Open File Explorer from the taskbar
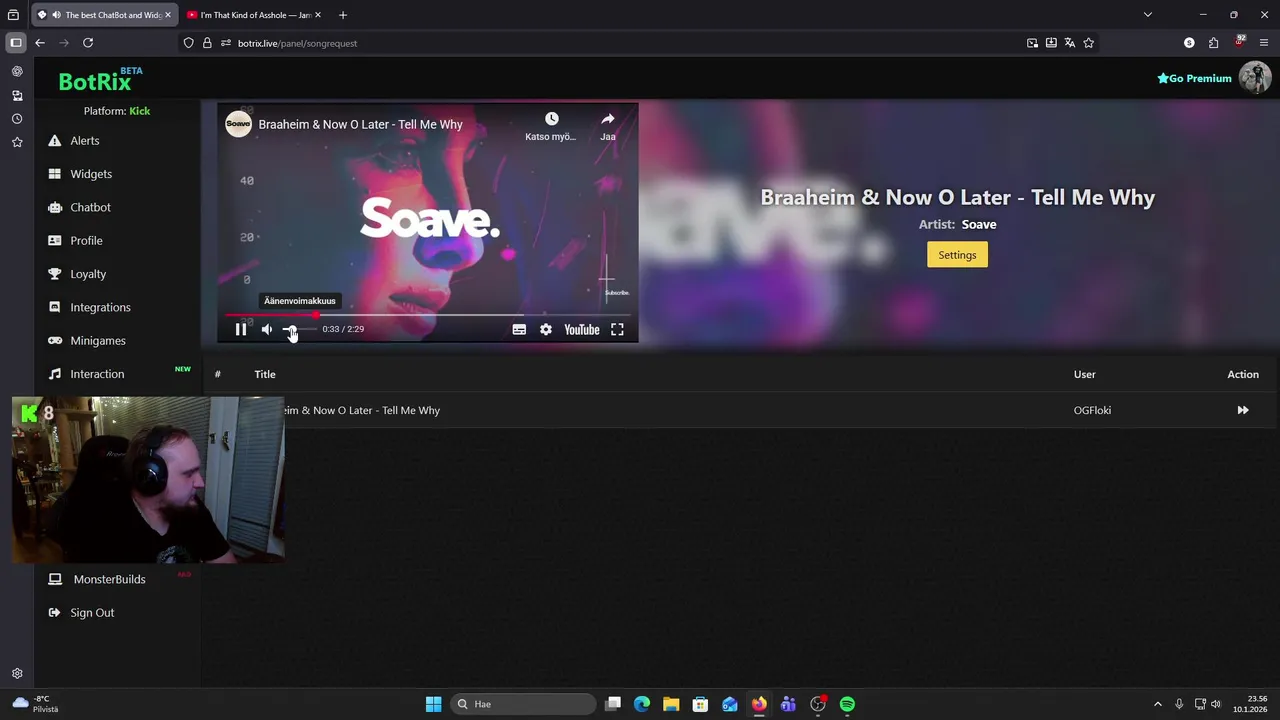 click(671, 704)
